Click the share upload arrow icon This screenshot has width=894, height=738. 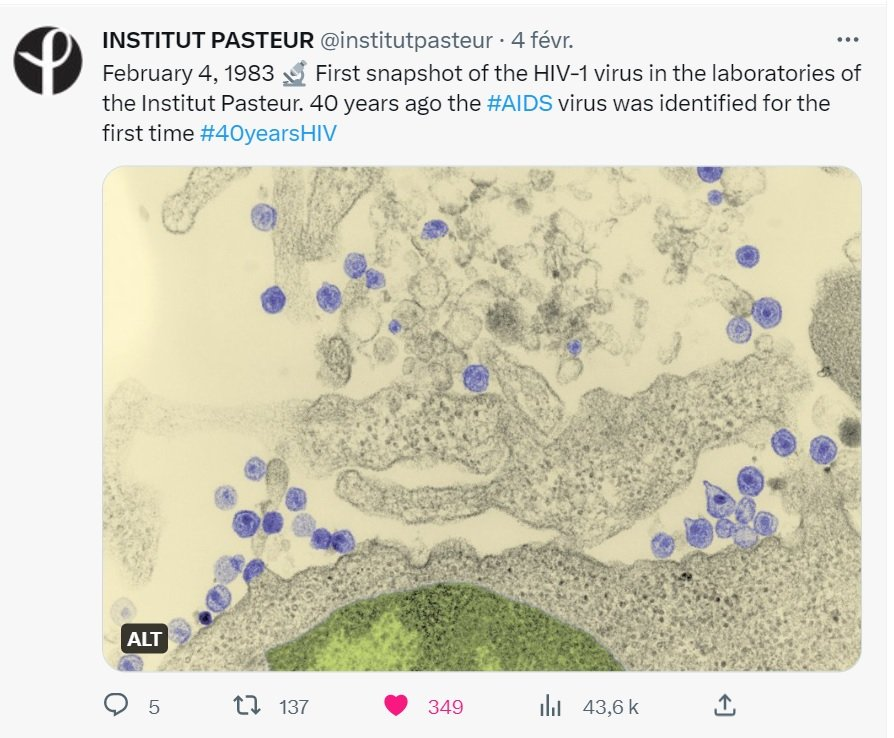click(724, 706)
